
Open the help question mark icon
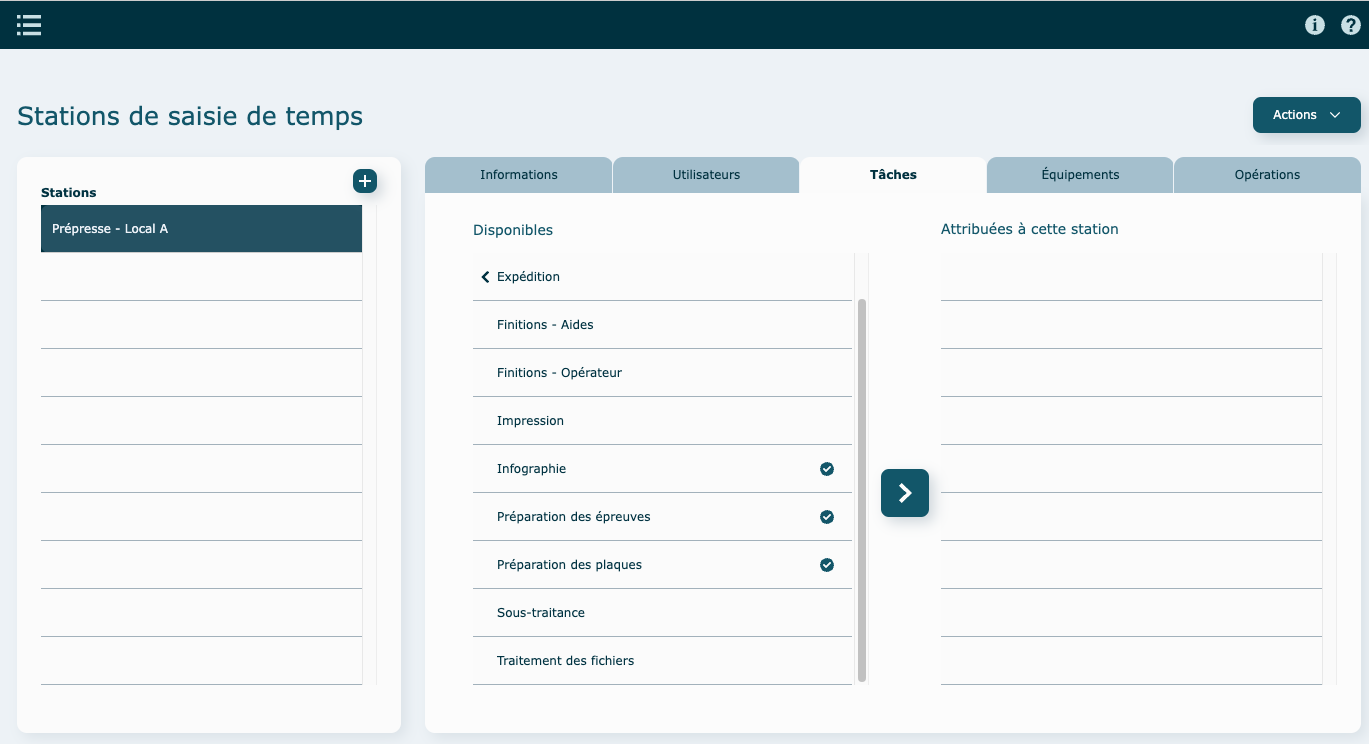1350,25
